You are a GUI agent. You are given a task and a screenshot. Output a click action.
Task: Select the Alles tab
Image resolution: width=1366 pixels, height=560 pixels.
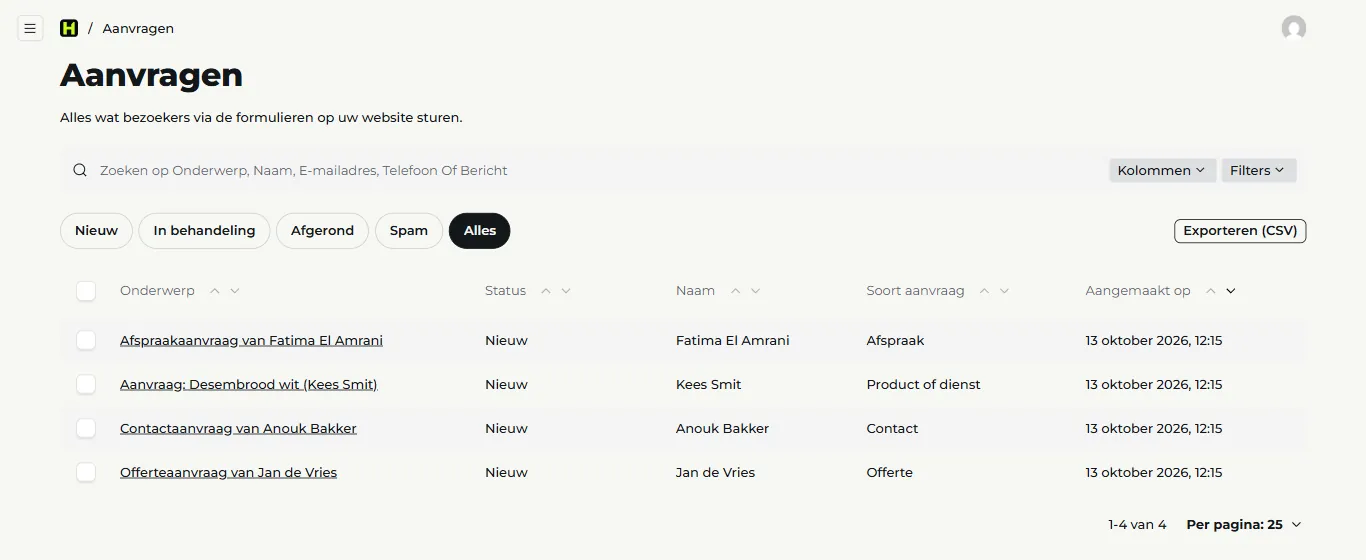tap(480, 230)
